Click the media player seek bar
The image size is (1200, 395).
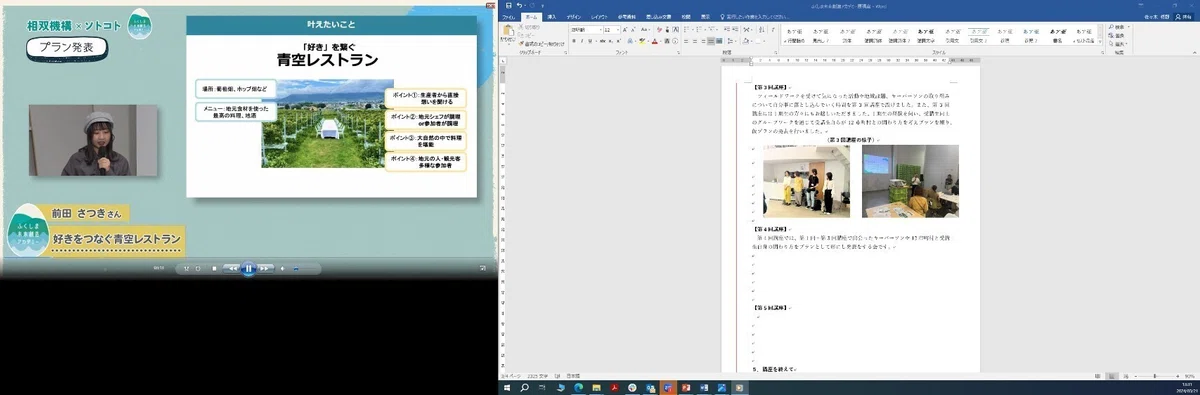tap(248, 257)
